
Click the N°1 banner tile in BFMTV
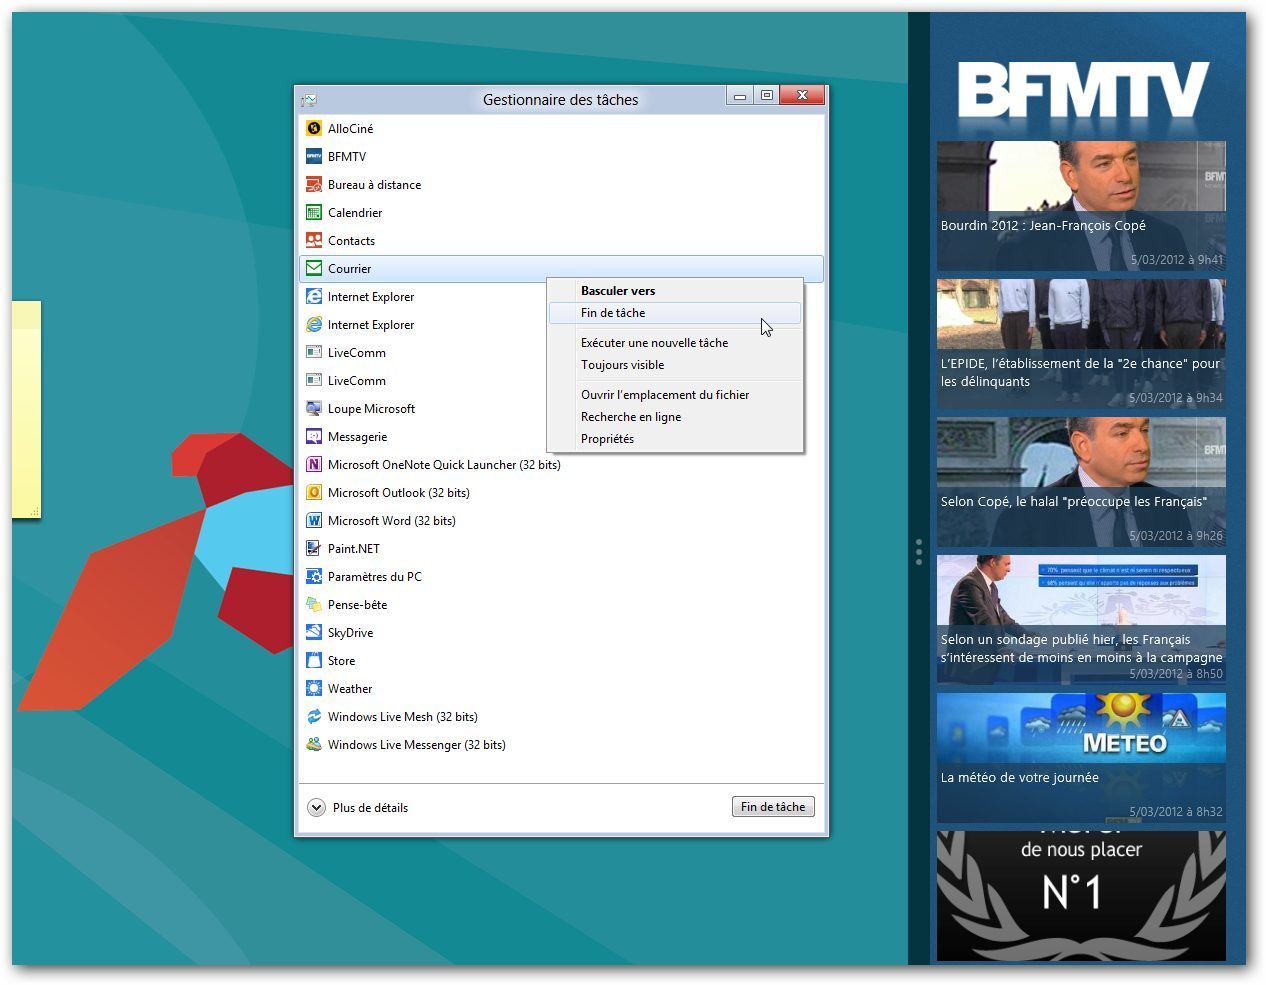point(1081,896)
